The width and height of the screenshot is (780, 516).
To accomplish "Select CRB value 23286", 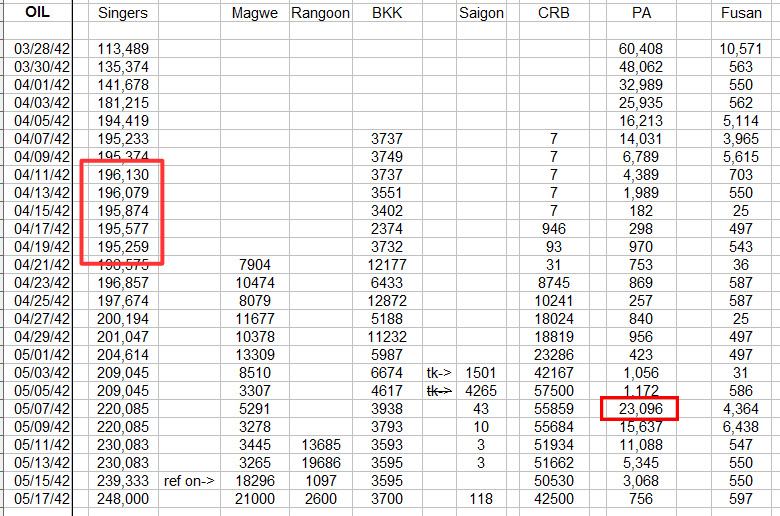I will click(x=554, y=355).
